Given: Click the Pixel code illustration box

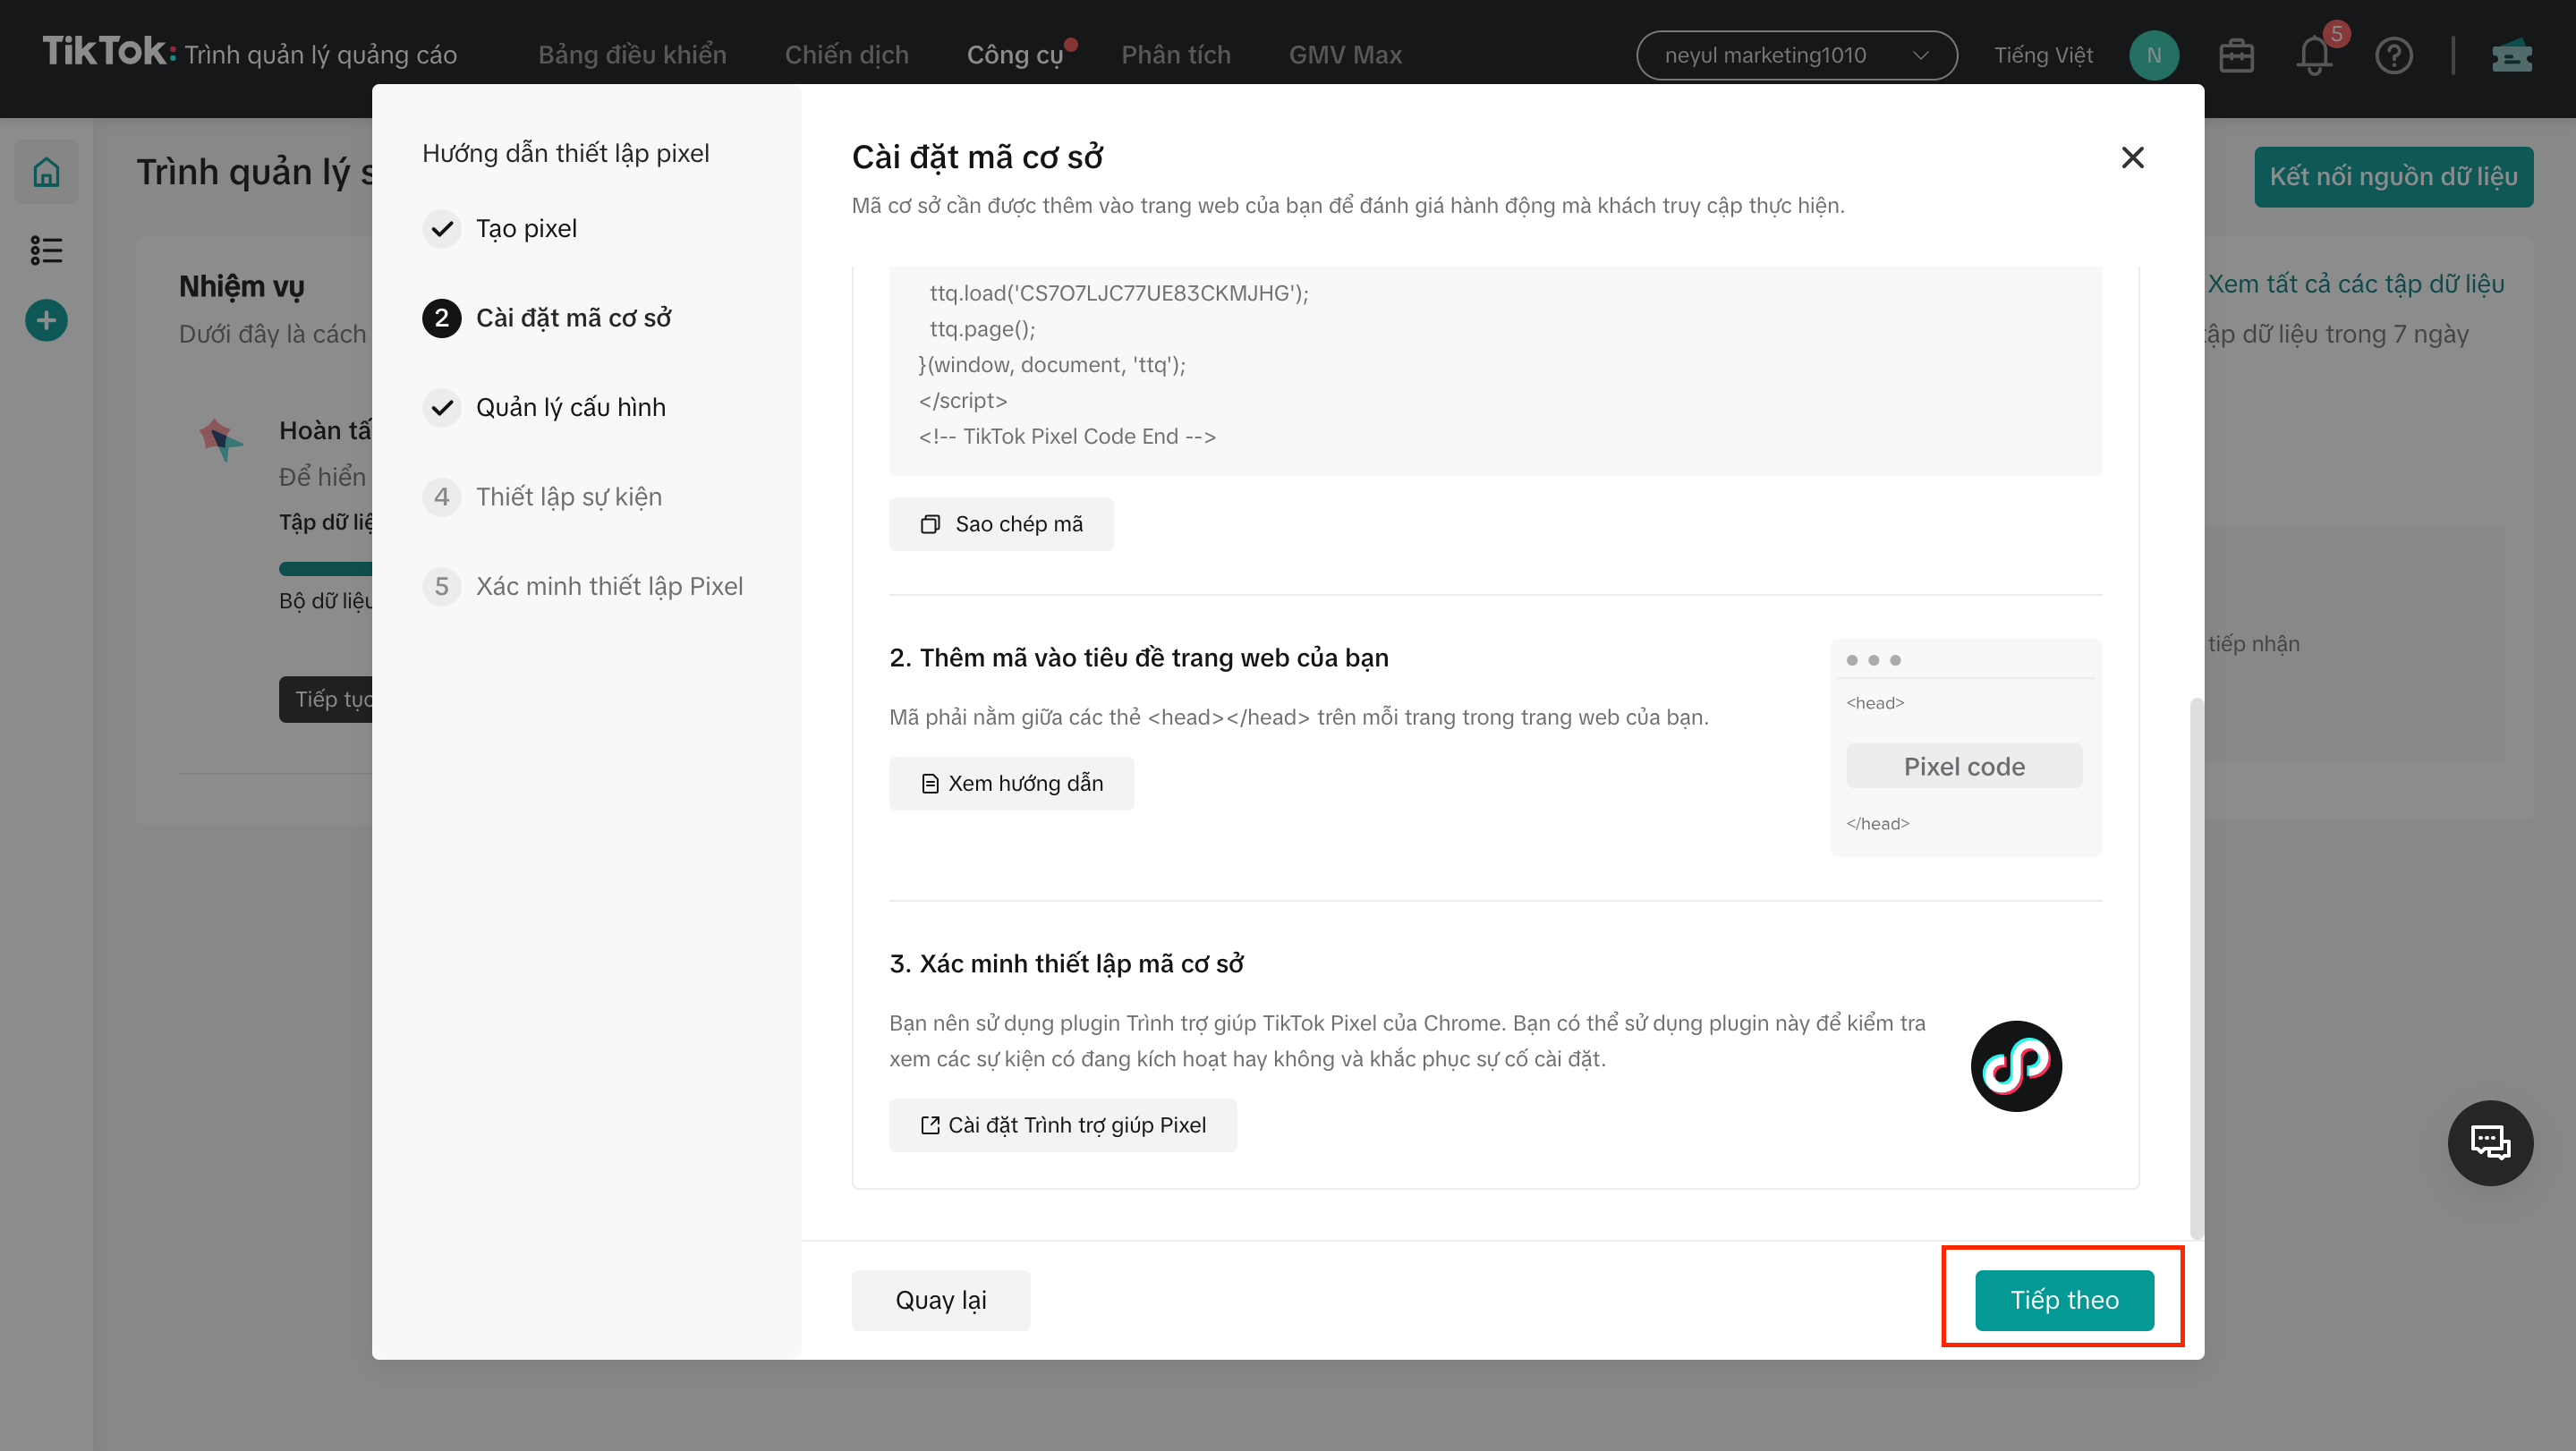Looking at the screenshot, I should coord(1964,766).
